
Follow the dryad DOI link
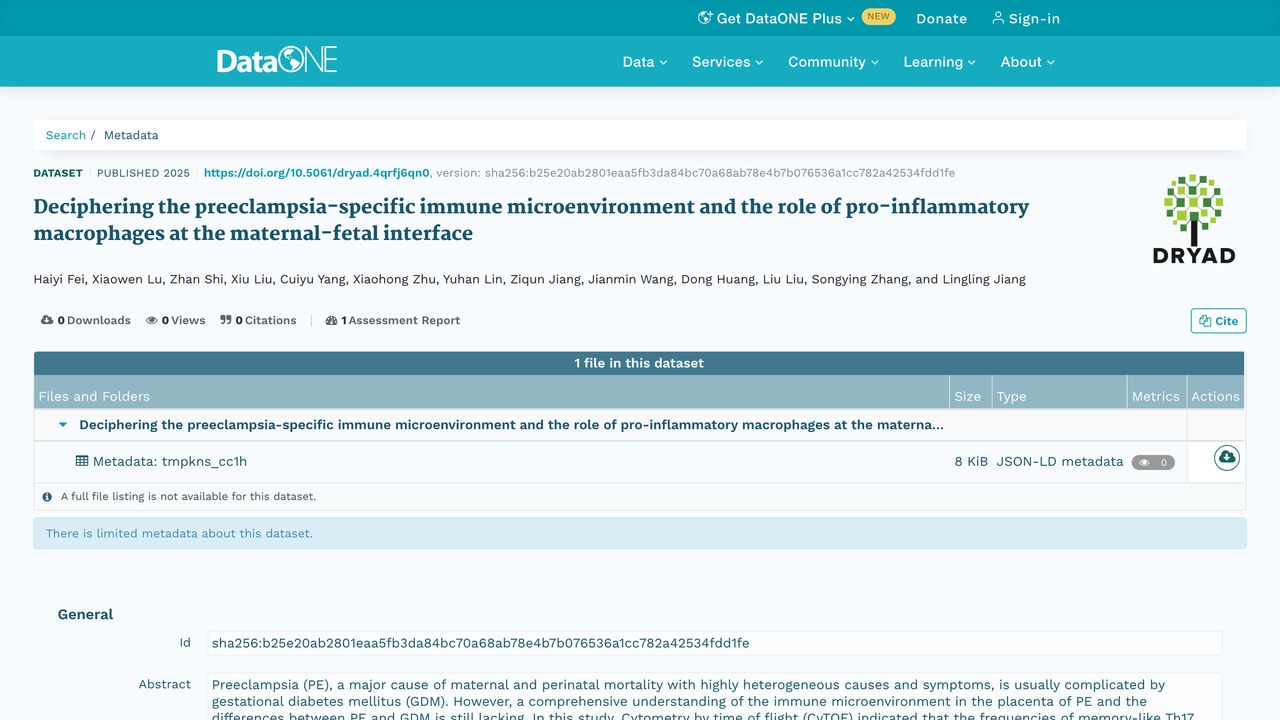point(317,173)
